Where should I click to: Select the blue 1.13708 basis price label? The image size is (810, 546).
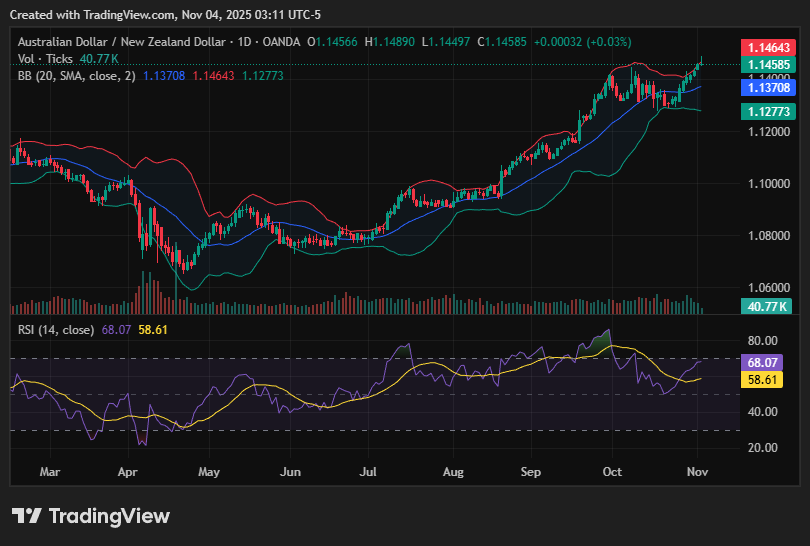[x=766, y=88]
